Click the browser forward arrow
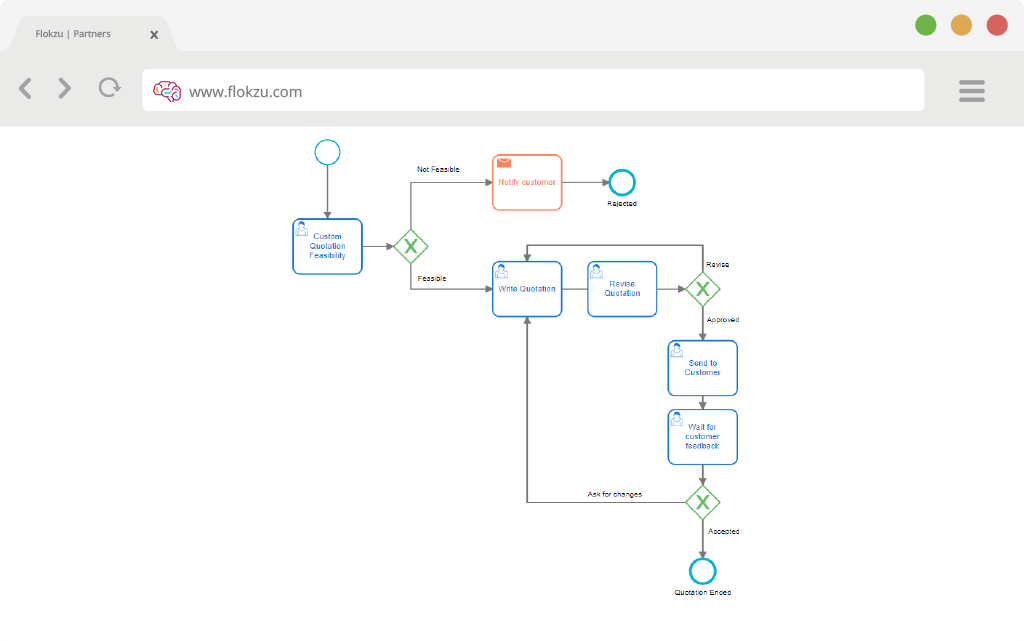This screenshot has width=1024, height=641. [x=64, y=88]
